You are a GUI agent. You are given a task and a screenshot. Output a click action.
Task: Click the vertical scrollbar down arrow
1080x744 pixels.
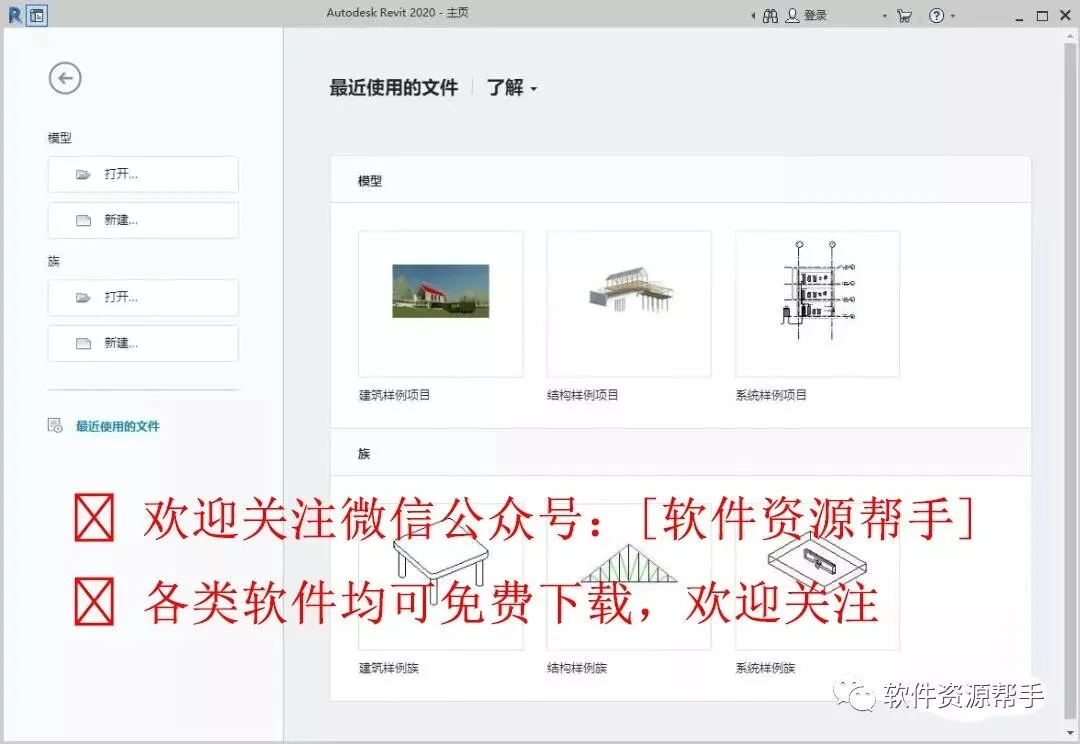[1071, 732]
